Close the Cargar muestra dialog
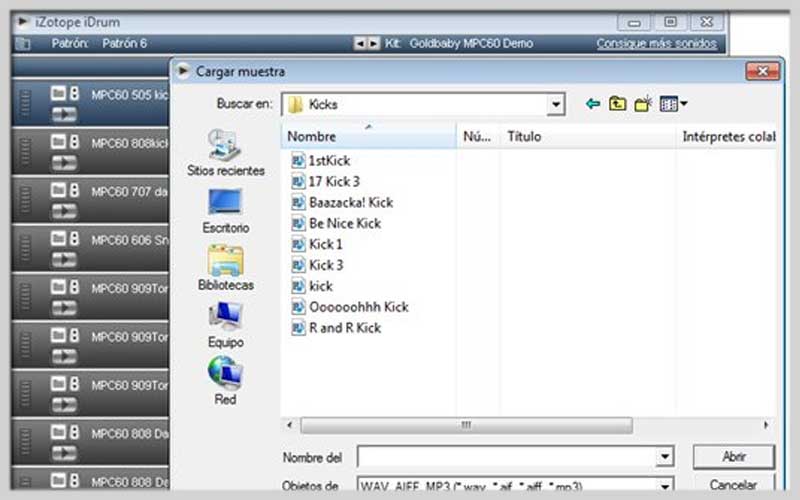 pyautogui.click(x=762, y=71)
